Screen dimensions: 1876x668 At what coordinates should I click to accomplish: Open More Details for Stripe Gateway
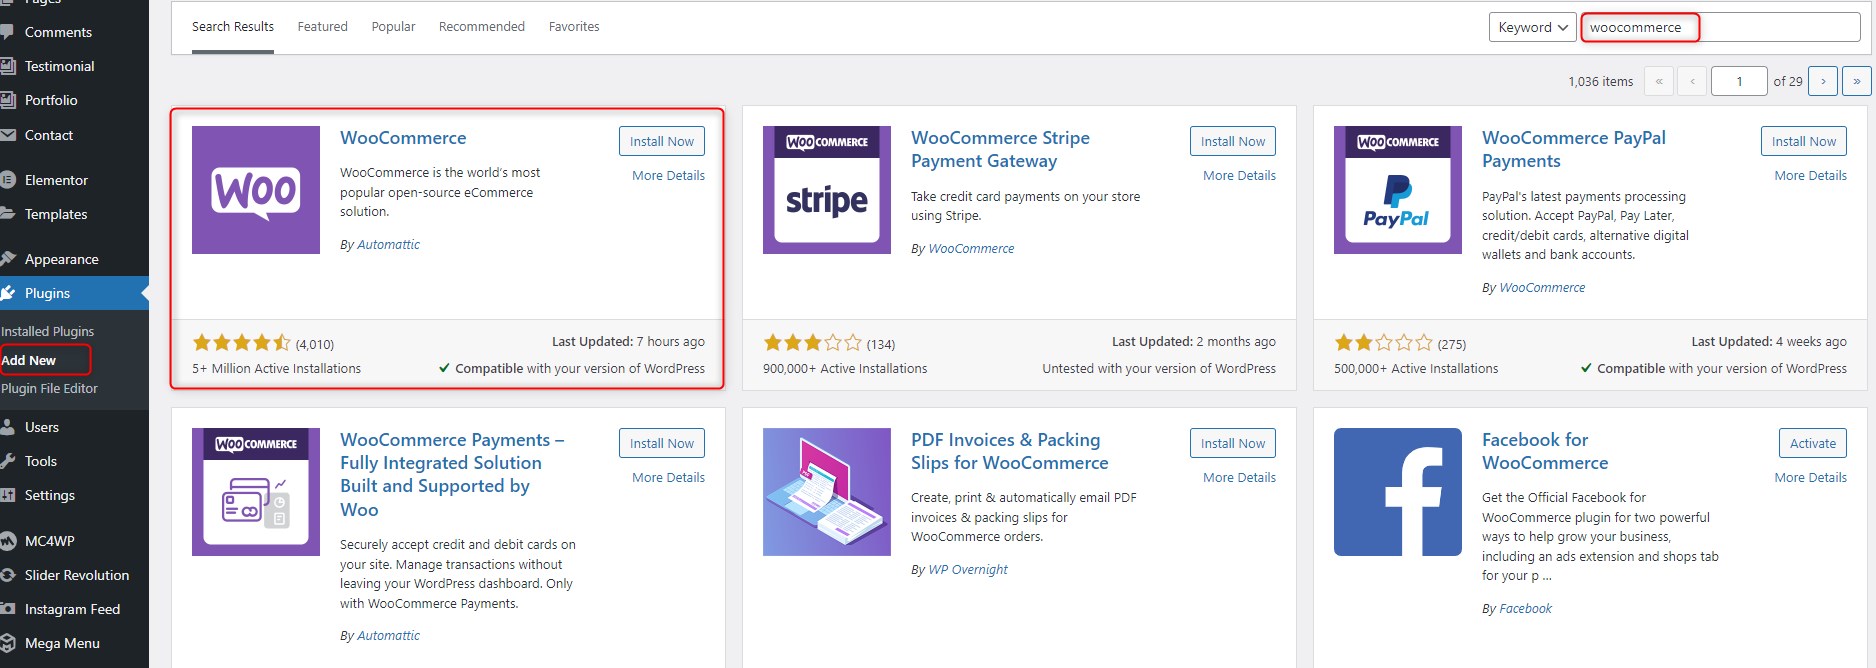coord(1239,175)
